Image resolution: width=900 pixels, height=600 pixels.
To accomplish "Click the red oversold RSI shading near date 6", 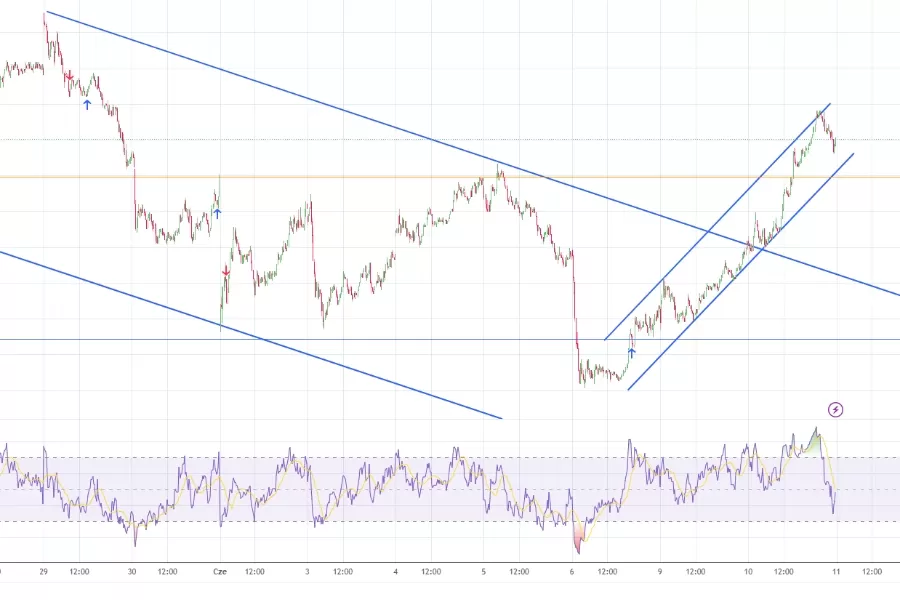I will pyautogui.click(x=578, y=535).
